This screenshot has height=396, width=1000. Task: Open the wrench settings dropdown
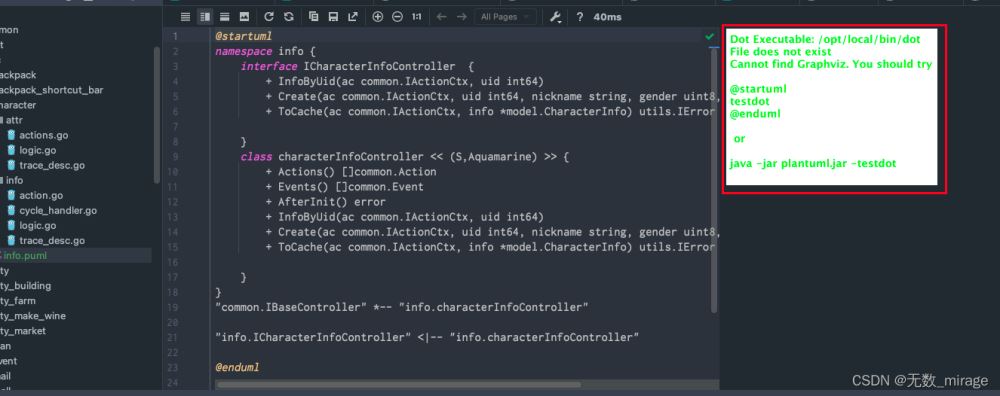555,17
